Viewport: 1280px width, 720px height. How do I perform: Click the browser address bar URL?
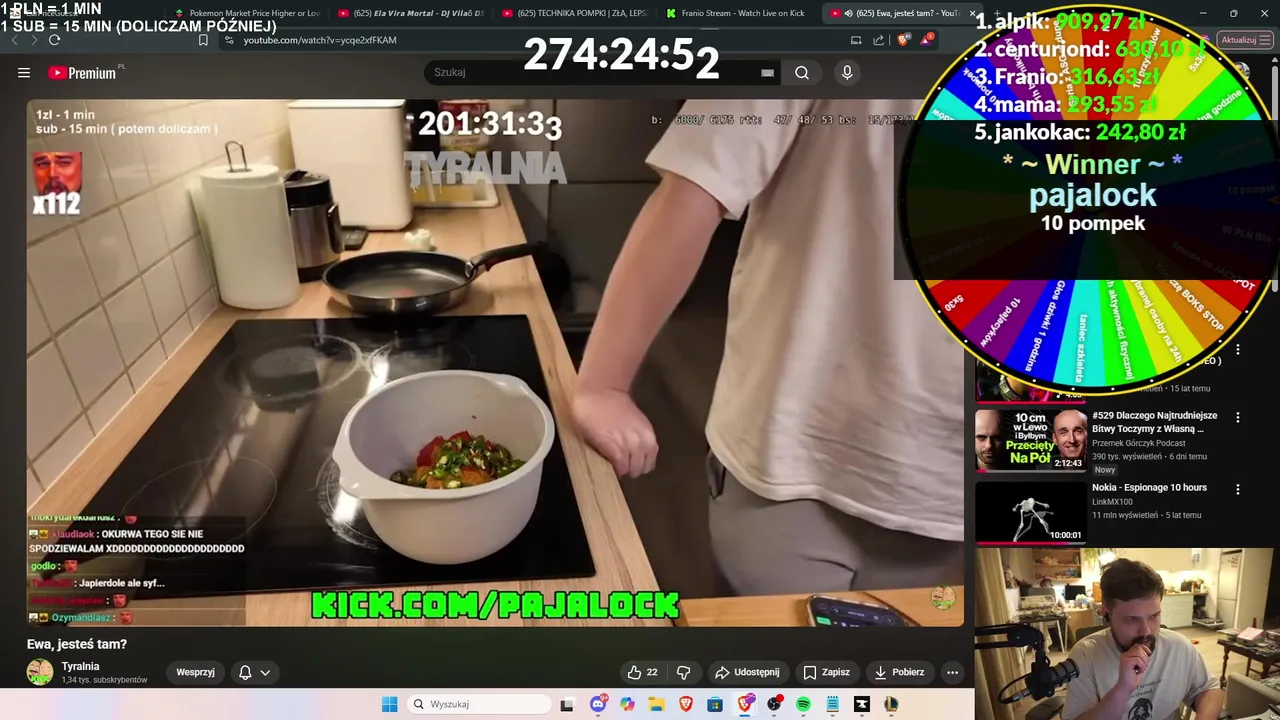(320, 40)
